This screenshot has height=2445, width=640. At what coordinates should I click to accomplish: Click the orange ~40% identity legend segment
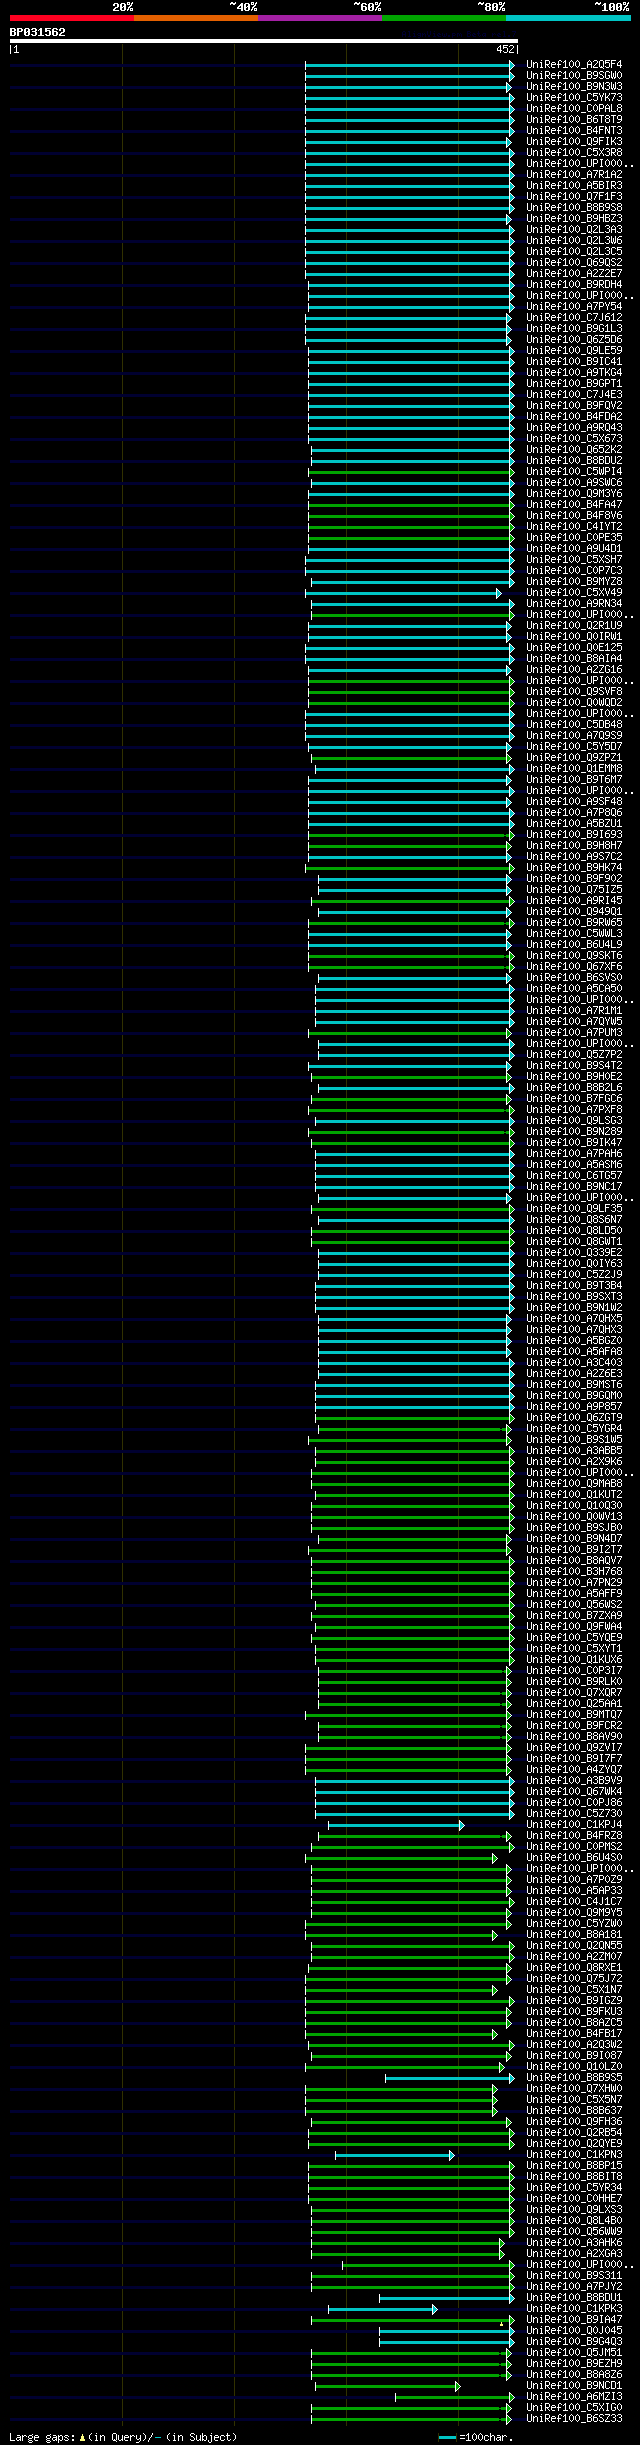point(196,18)
